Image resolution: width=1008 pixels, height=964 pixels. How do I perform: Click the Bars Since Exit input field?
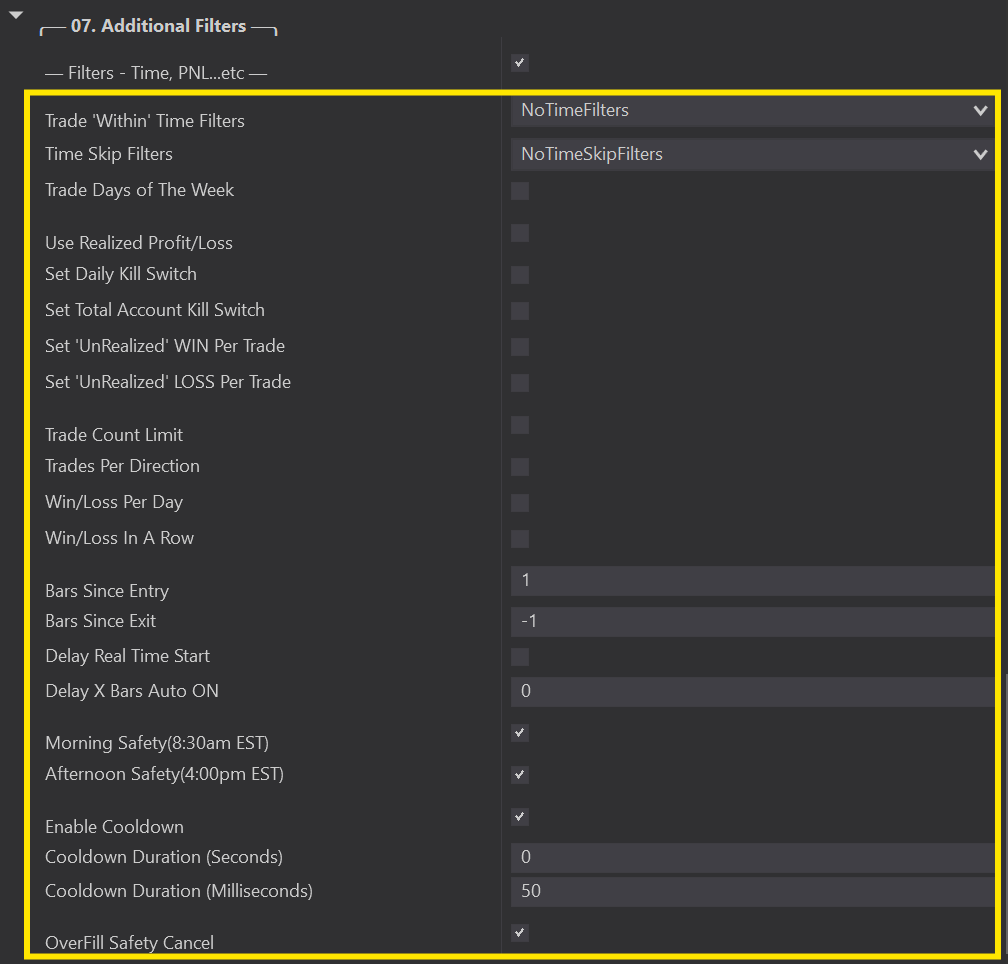click(x=752, y=622)
